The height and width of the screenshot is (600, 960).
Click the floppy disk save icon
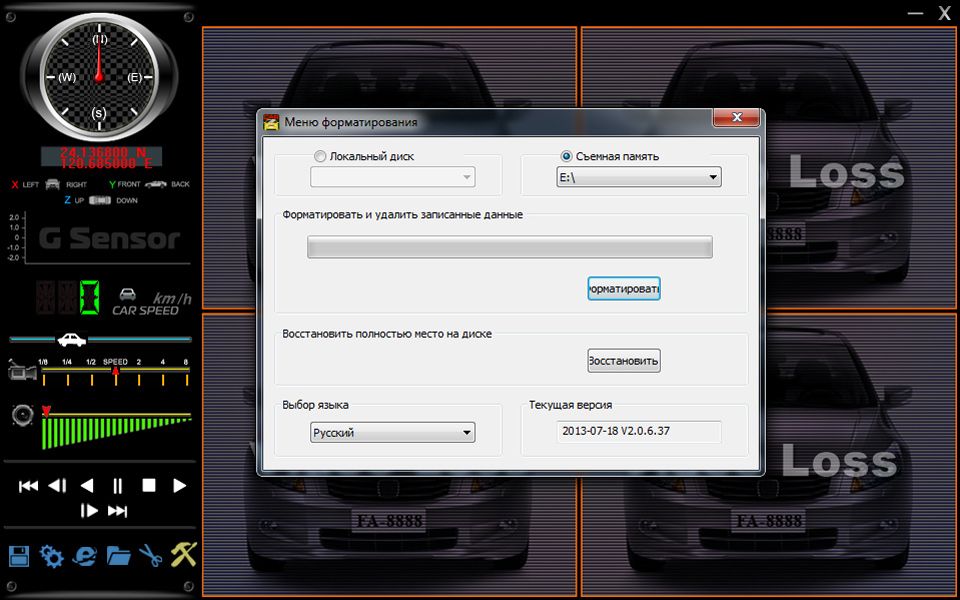[x=19, y=556]
